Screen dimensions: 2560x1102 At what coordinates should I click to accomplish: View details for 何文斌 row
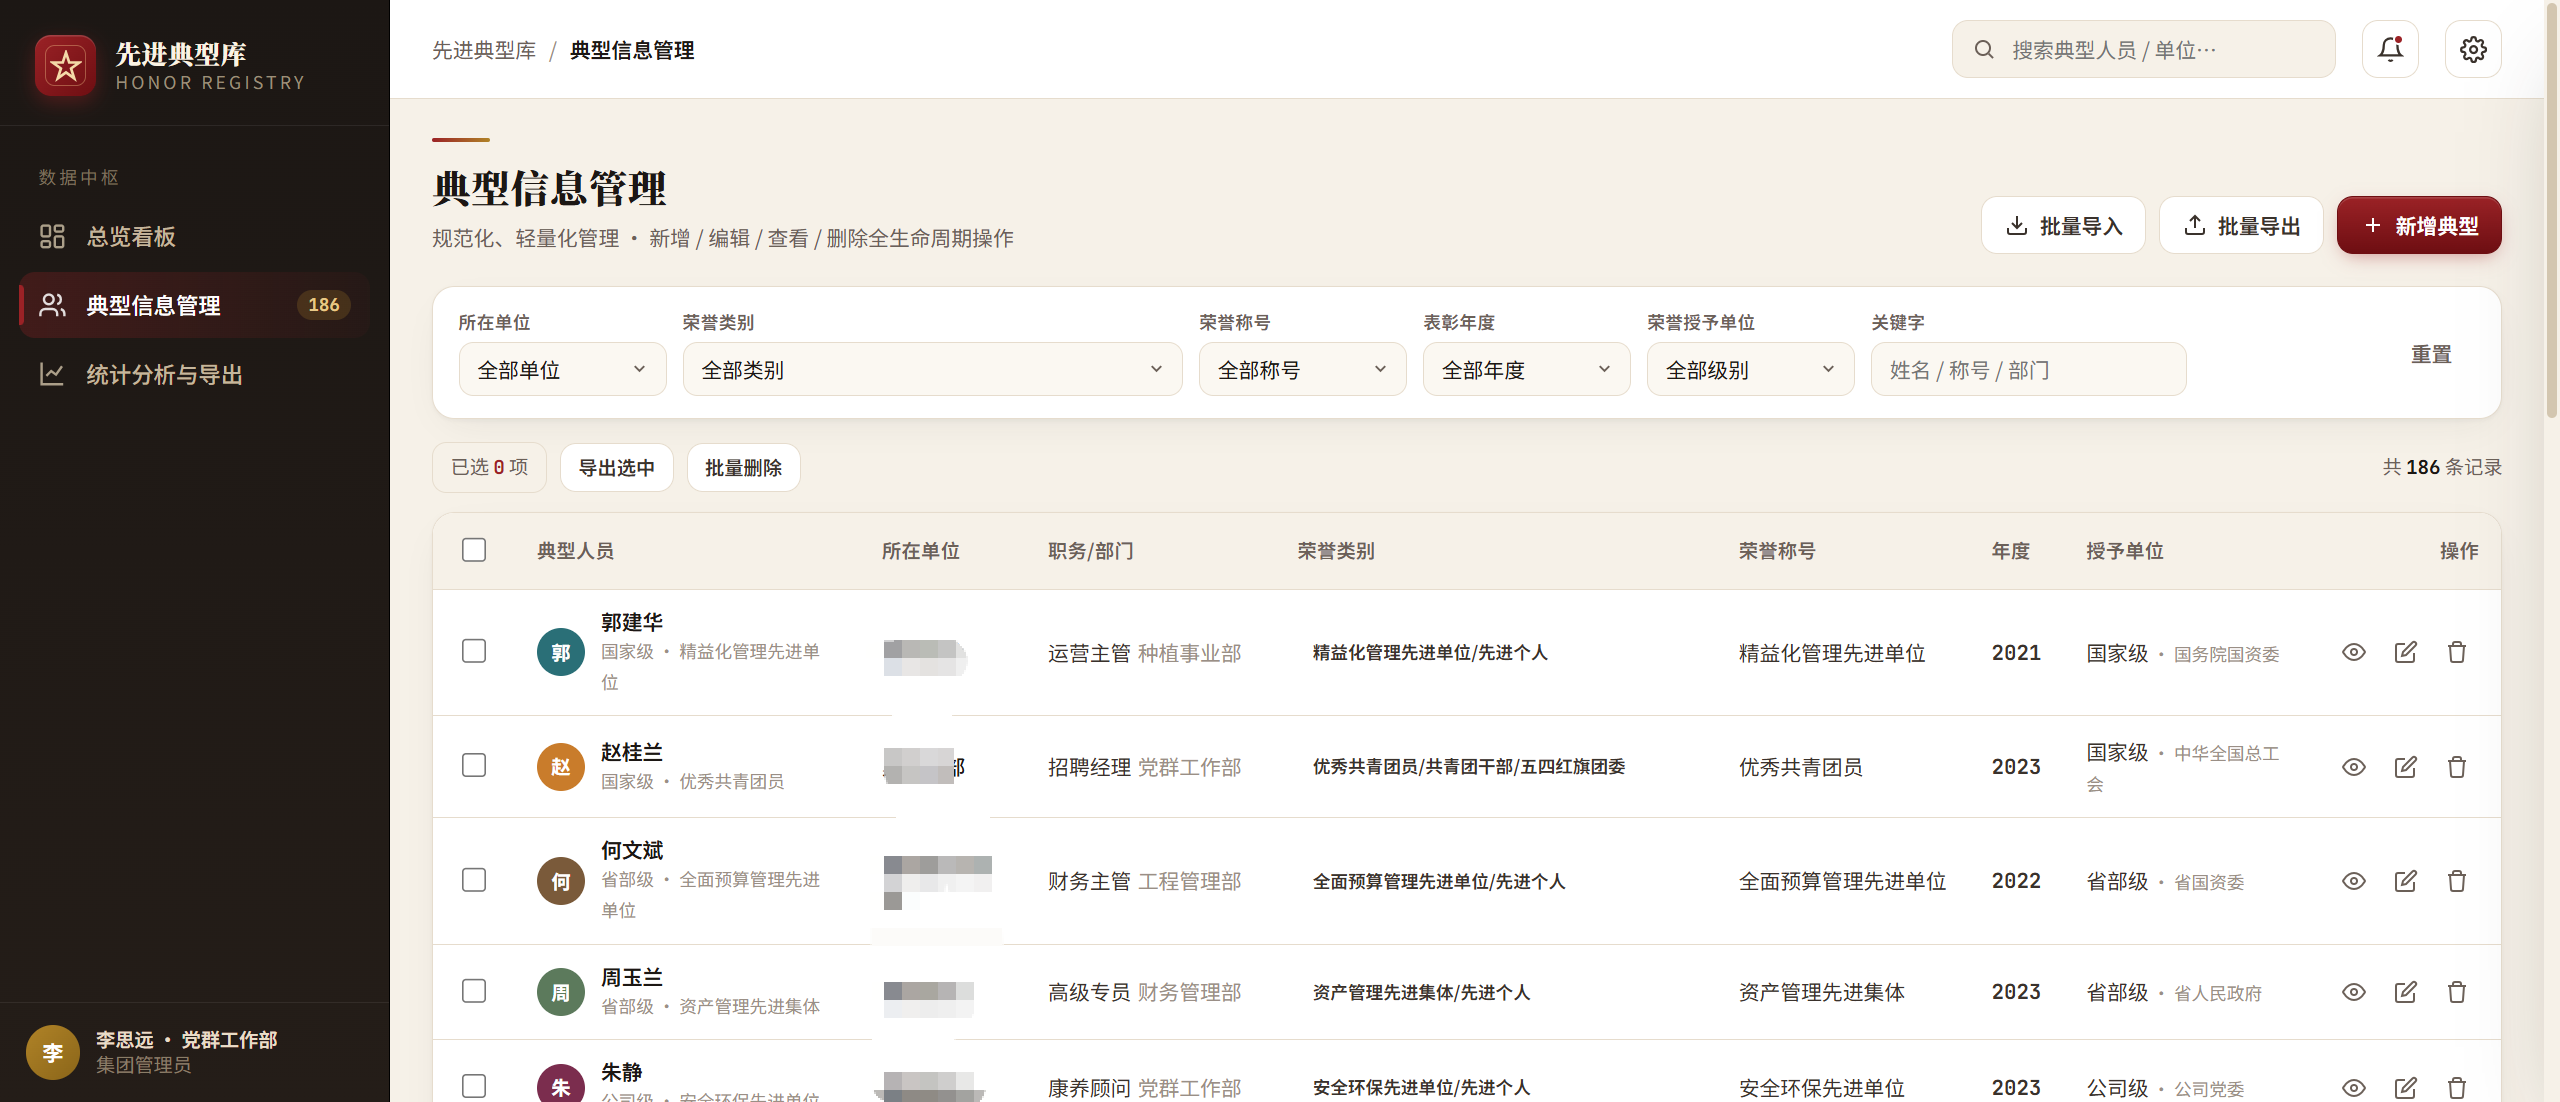(x=2354, y=881)
